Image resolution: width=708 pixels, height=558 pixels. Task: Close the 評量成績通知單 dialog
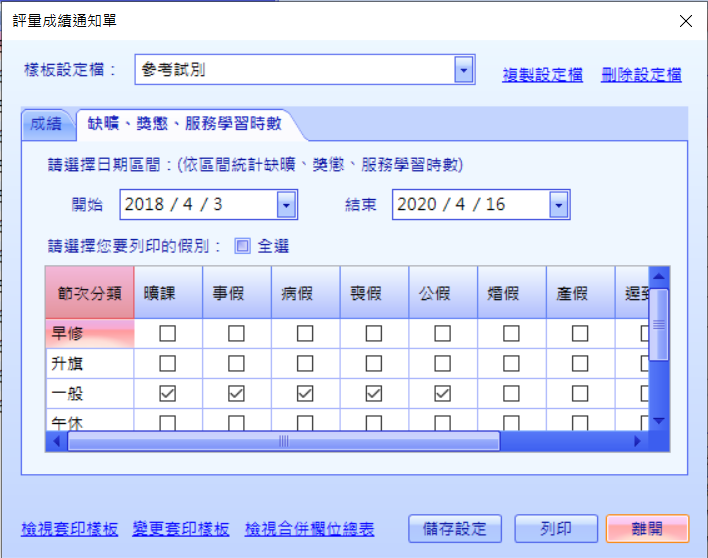pyautogui.click(x=686, y=21)
